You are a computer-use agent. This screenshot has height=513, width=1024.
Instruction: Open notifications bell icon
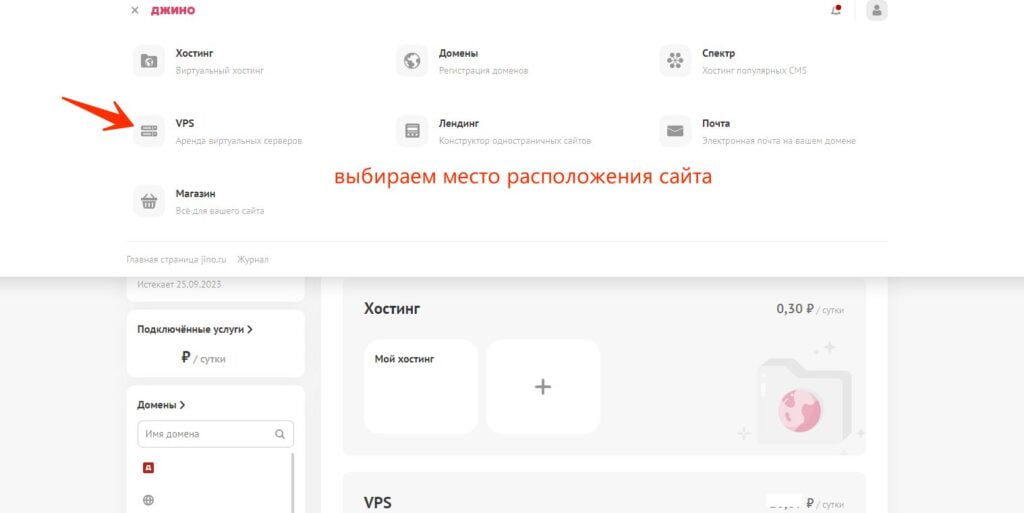(x=836, y=10)
